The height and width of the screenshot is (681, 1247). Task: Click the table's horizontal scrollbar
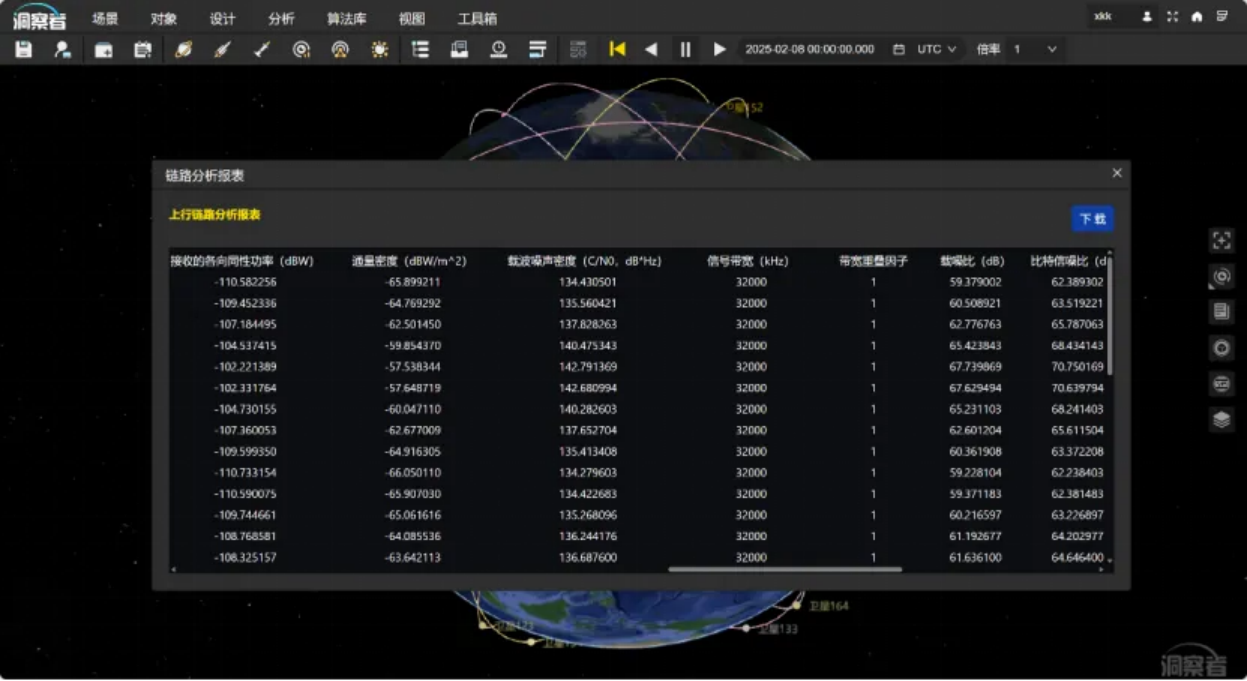coord(785,569)
